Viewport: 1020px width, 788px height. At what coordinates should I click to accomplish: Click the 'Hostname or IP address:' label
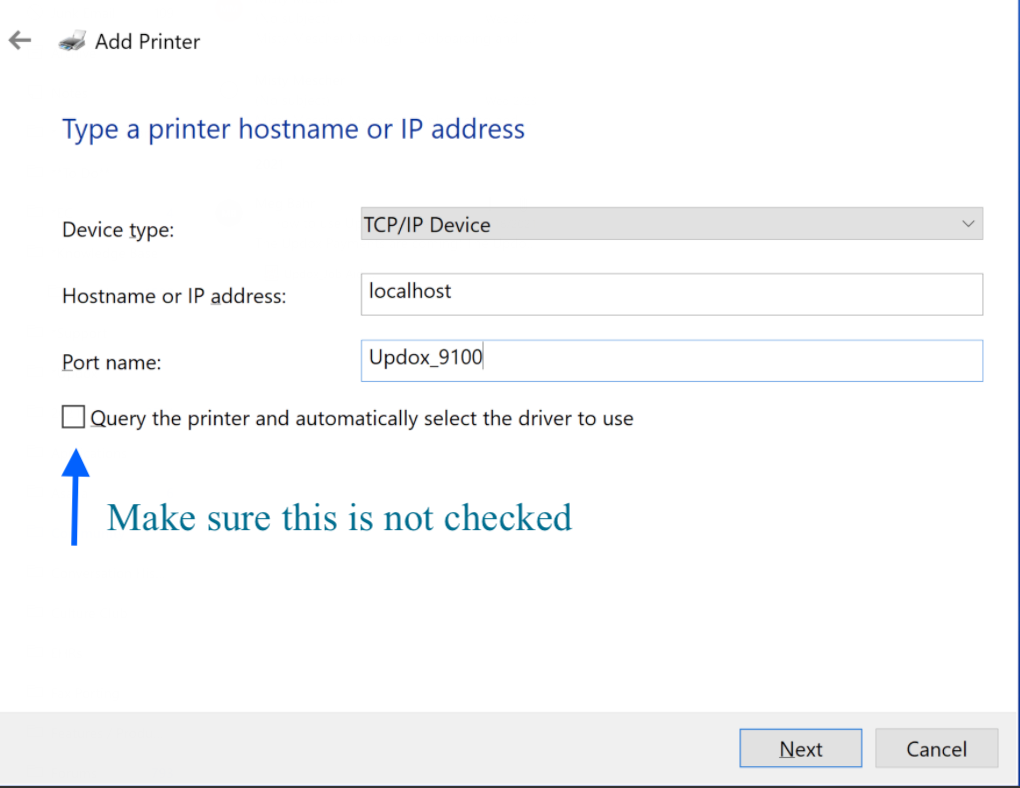[174, 296]
